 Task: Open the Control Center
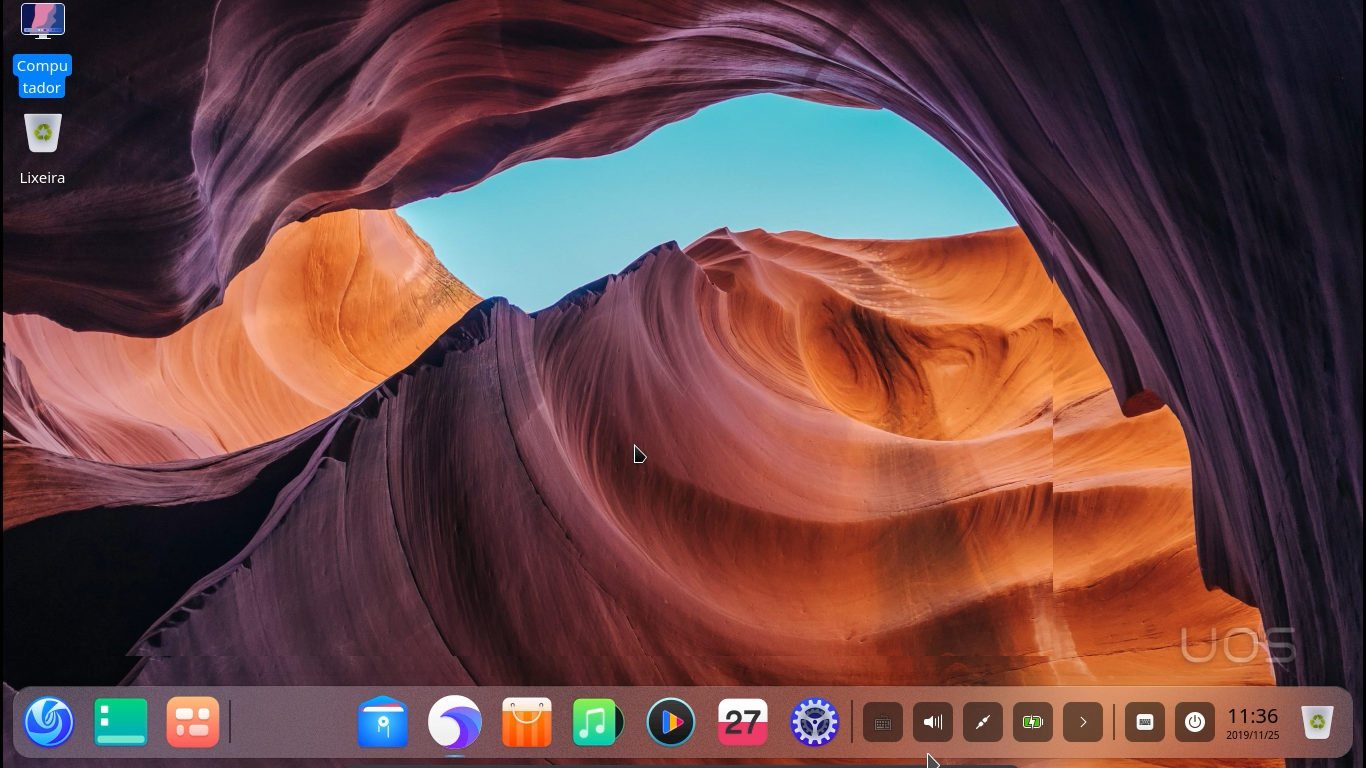tap(814, 722)
